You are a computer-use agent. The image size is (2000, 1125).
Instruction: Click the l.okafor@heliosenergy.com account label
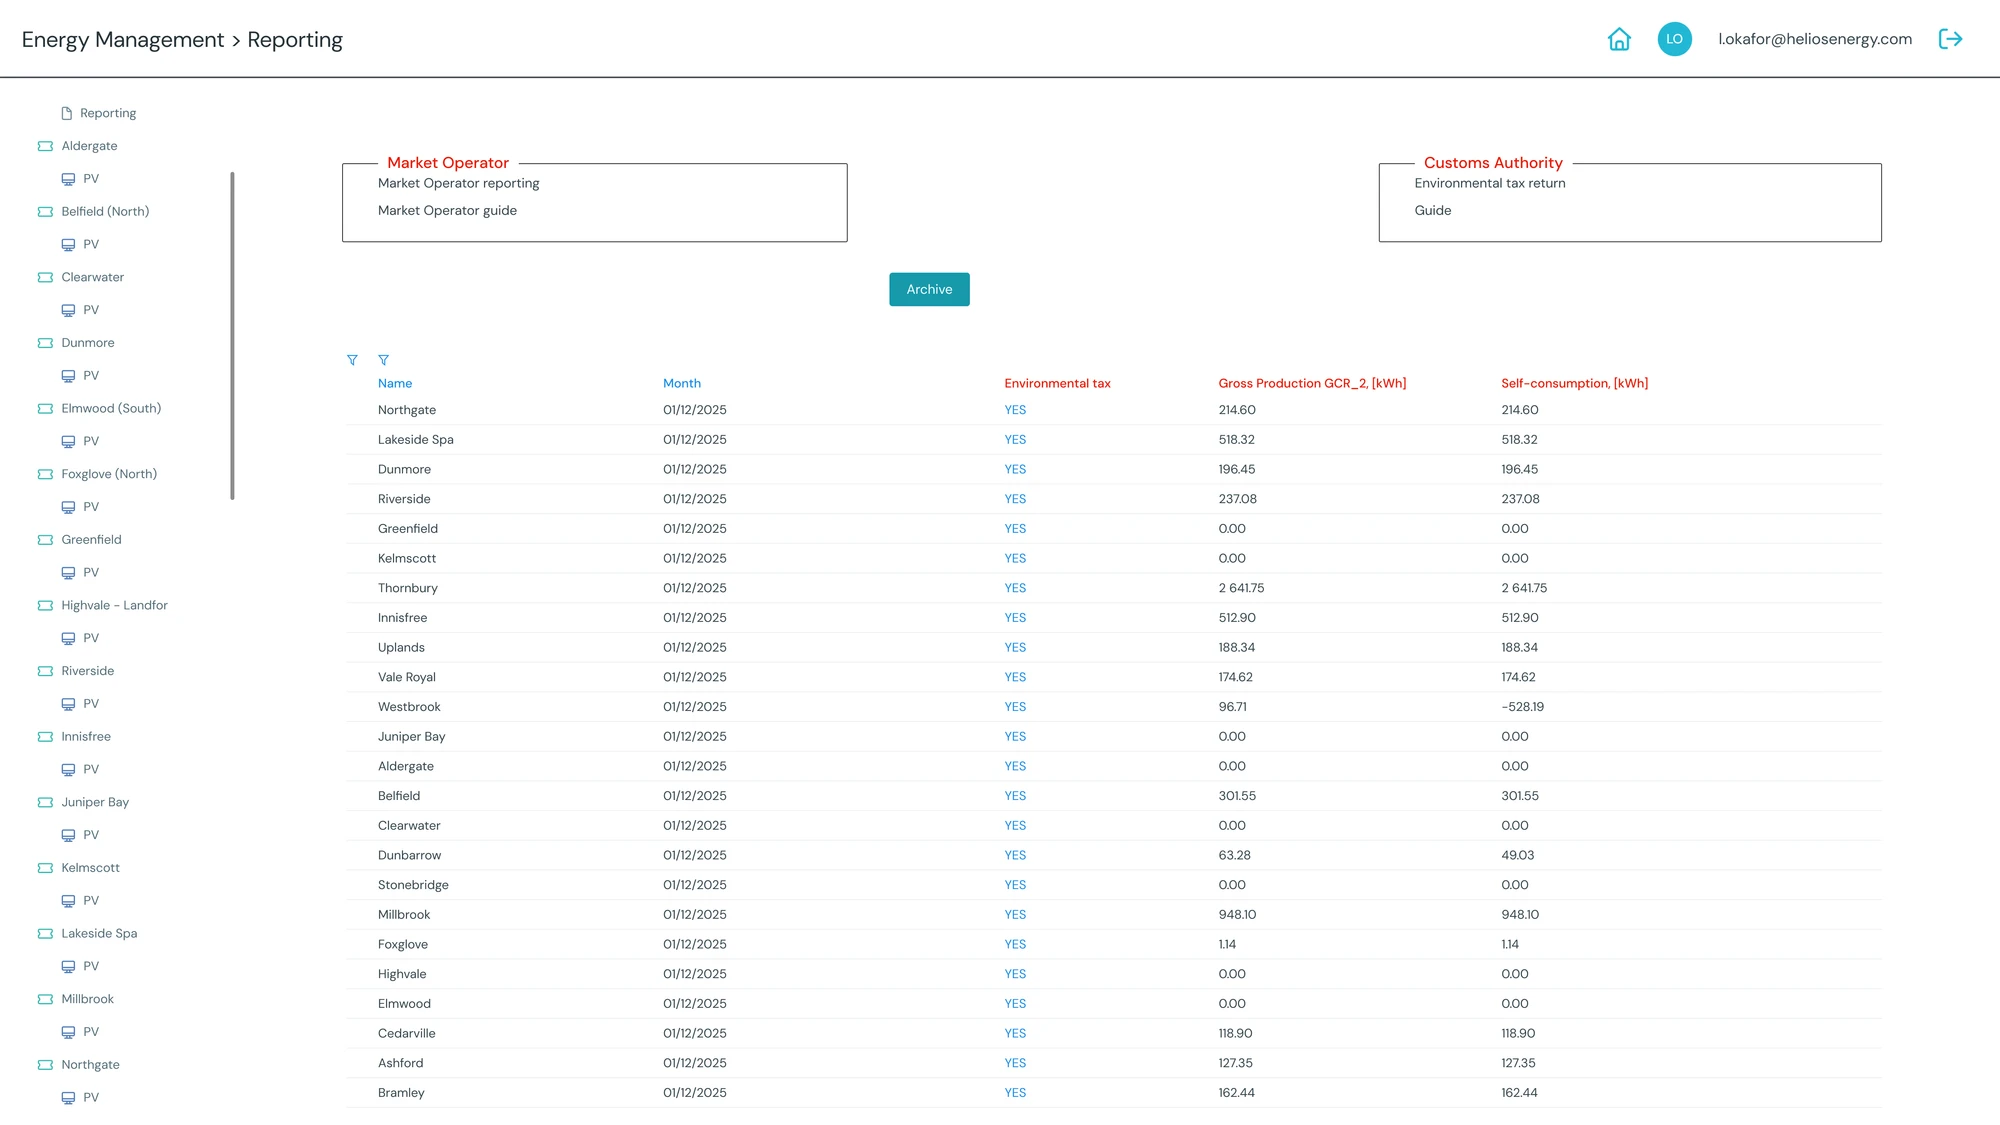click(1815, 39)
